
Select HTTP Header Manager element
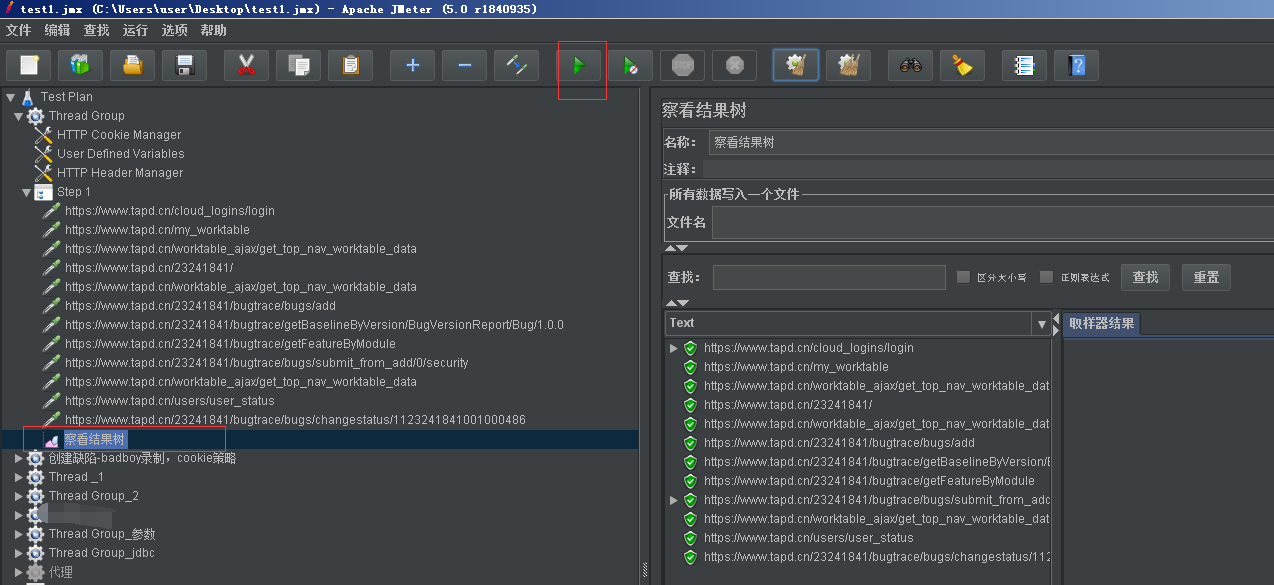pyautogui.click(x=120, y=173)
